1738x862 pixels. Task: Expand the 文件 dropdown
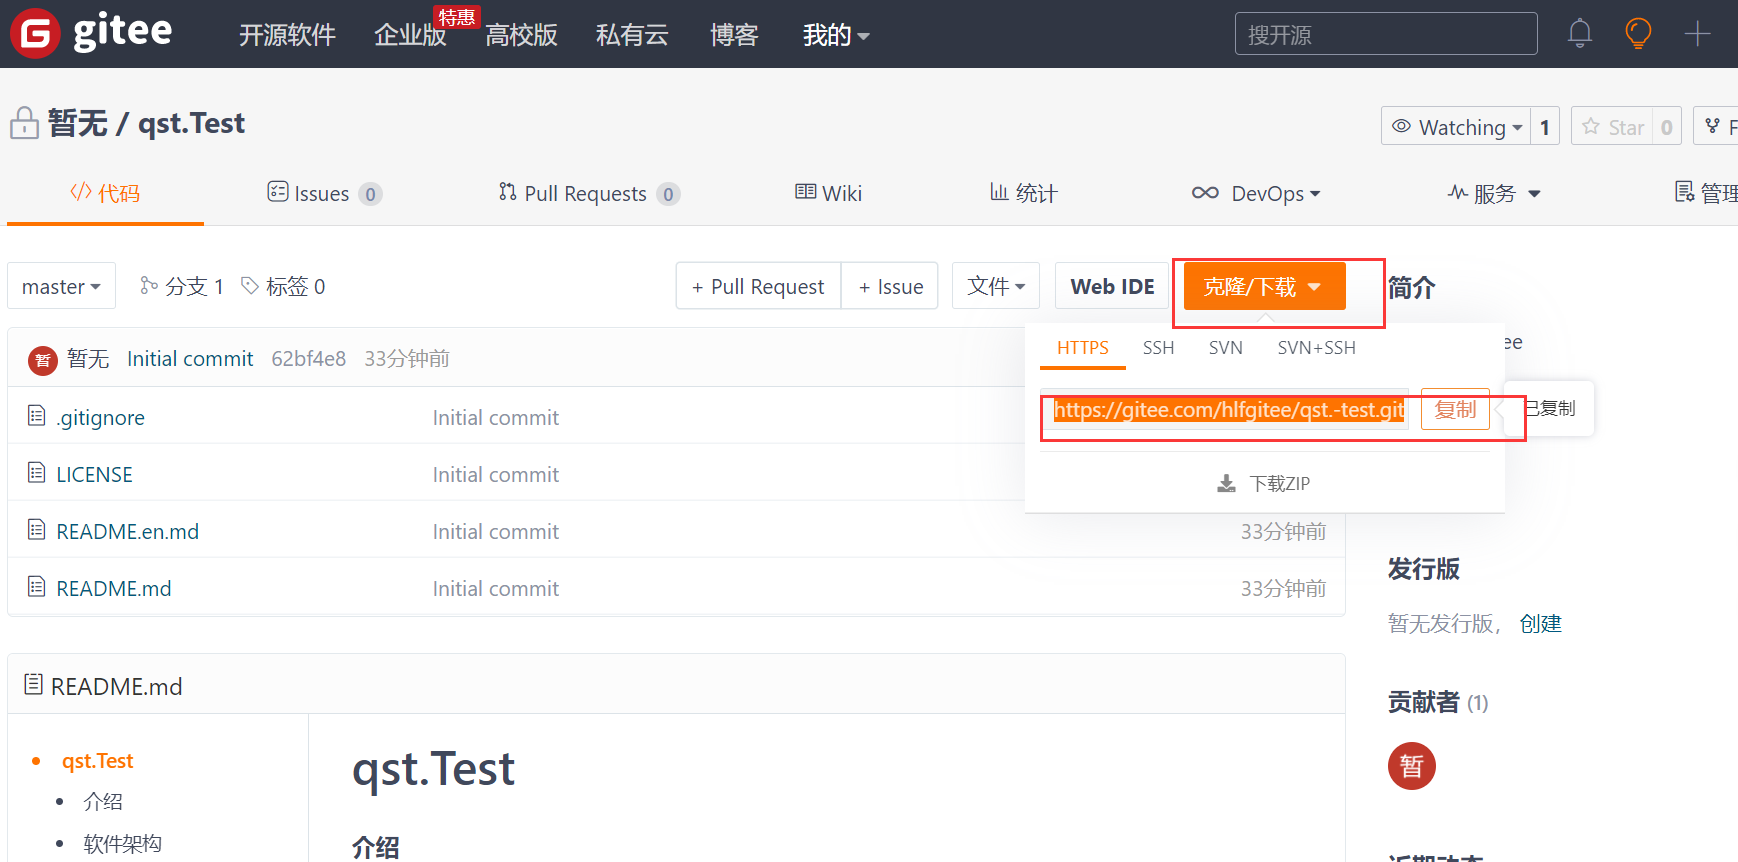pyautogui.click(x=996, y=286)
